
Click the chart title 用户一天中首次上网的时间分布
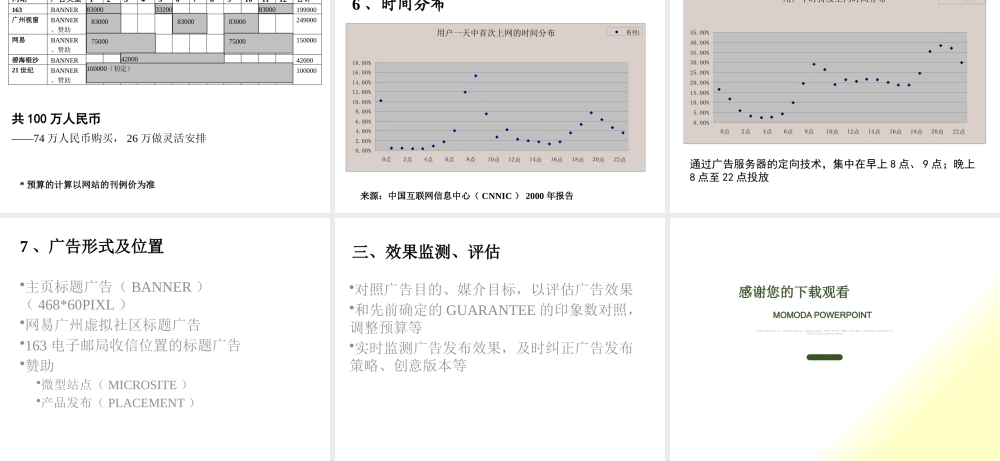pos(496,33)
